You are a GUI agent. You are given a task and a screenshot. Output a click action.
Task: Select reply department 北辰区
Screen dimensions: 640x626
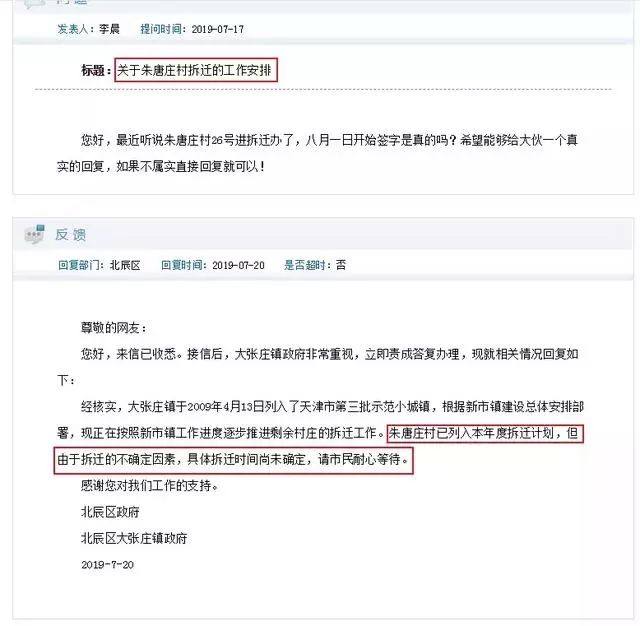(125, 265)
